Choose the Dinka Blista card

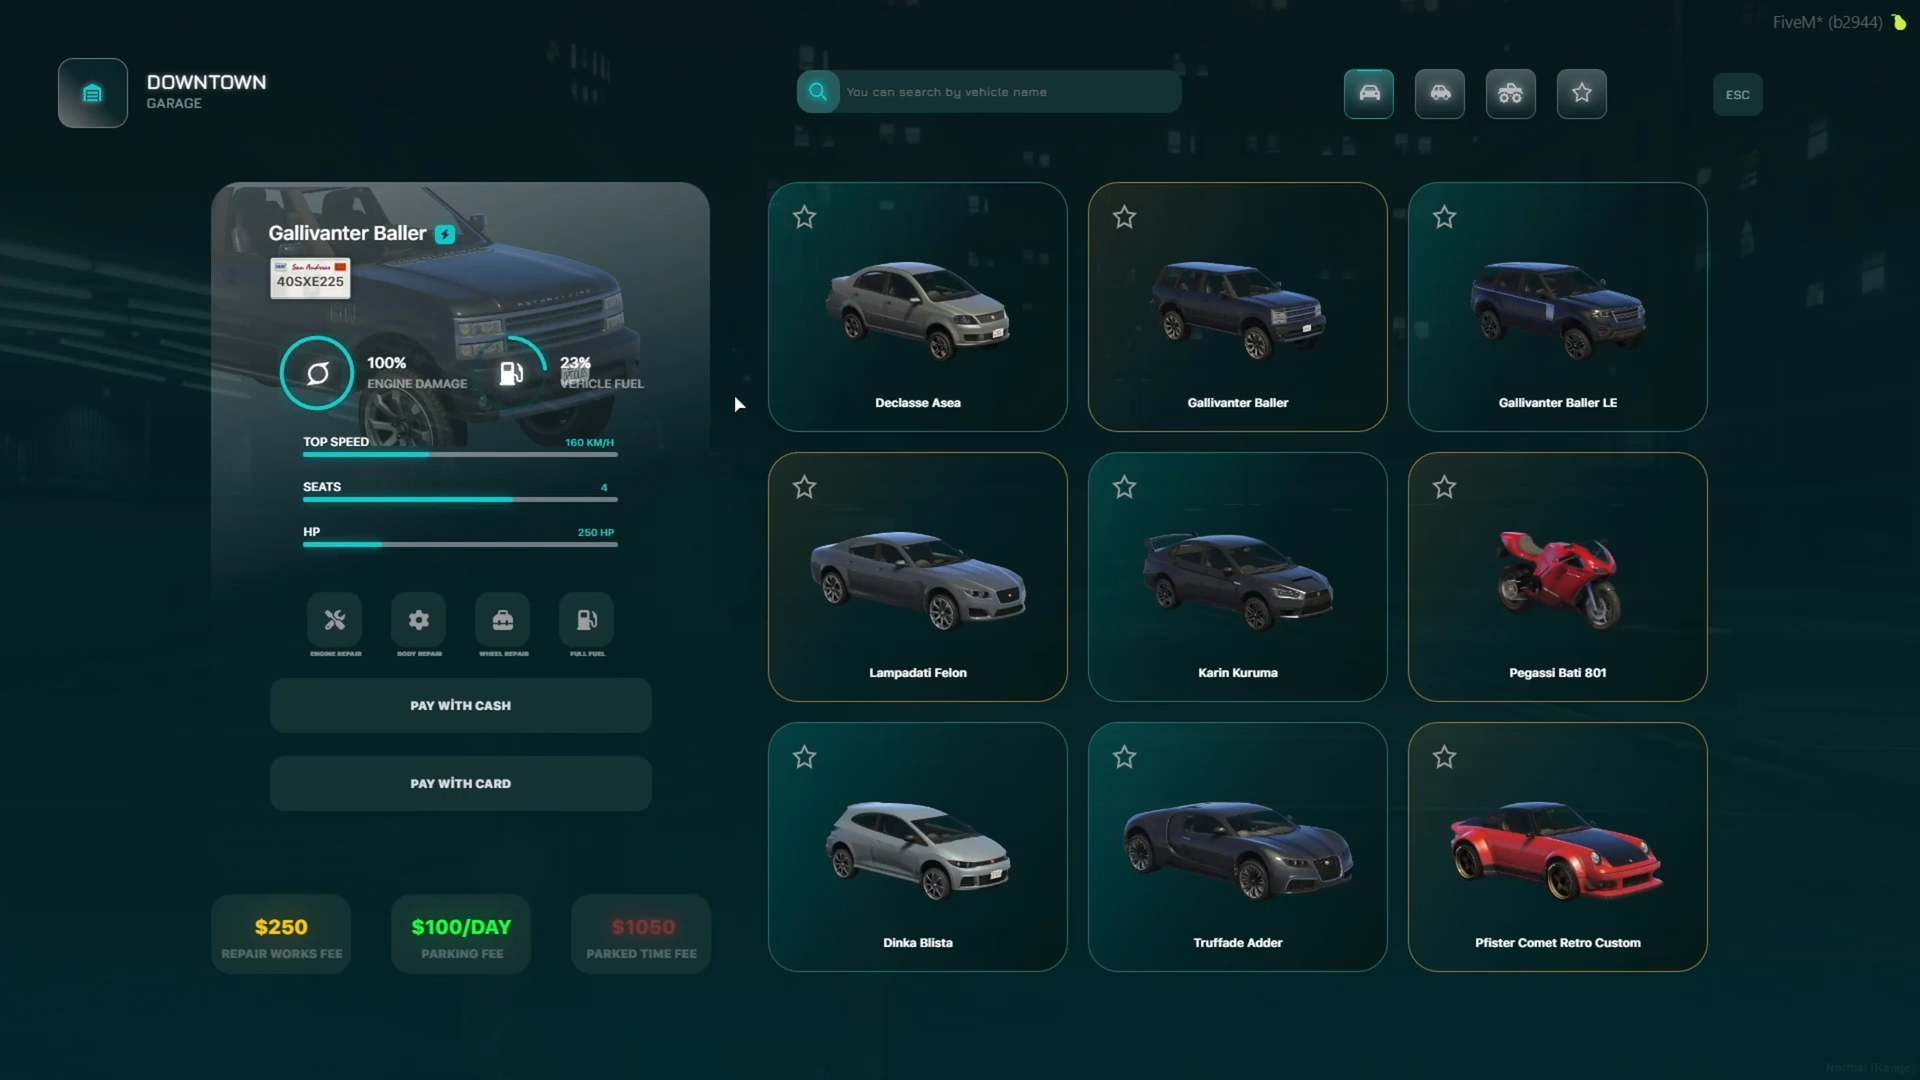[918, 847]
